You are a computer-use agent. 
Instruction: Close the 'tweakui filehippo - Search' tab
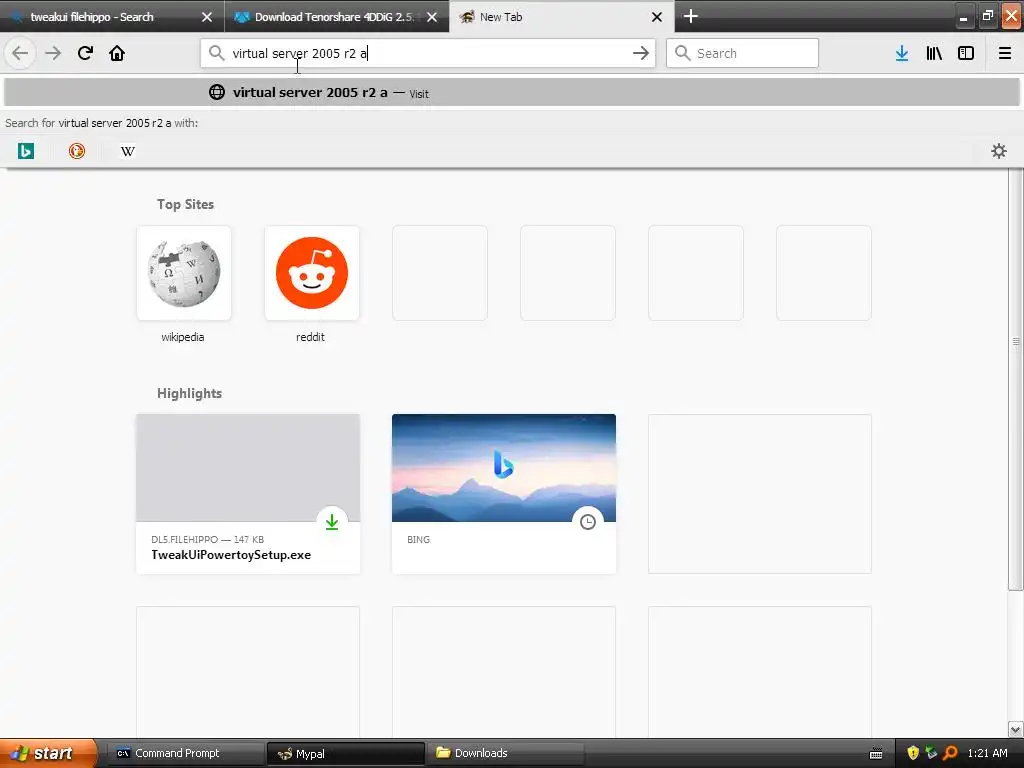click(x=207, y=17)
